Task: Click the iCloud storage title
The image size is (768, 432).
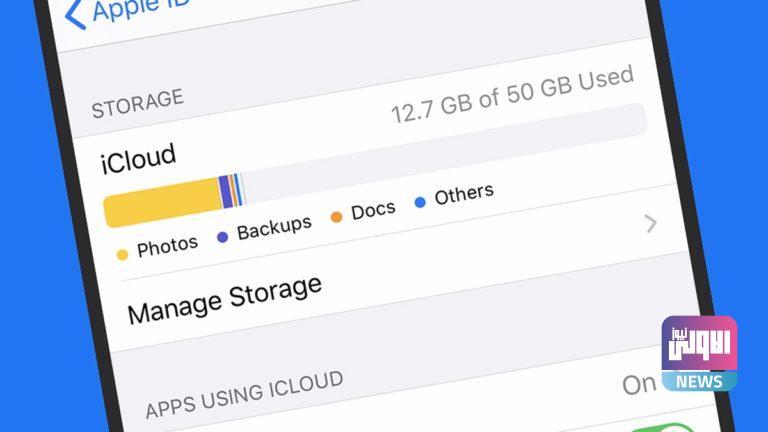Action: [x=138, y=159]
